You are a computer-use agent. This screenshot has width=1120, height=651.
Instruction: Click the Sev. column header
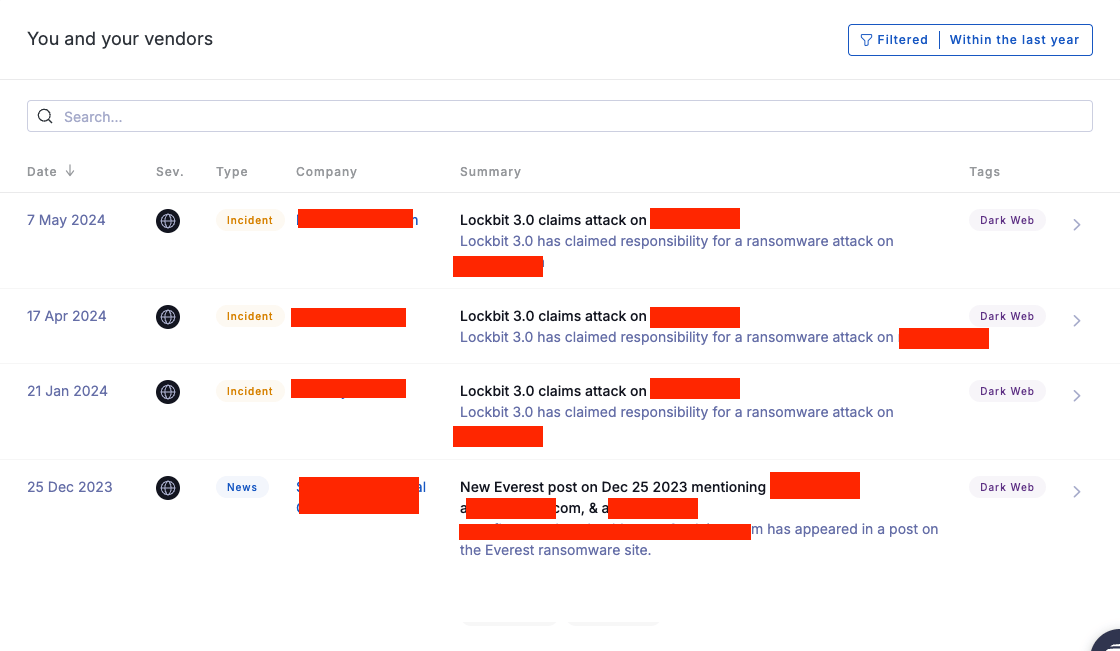point(170,172)
